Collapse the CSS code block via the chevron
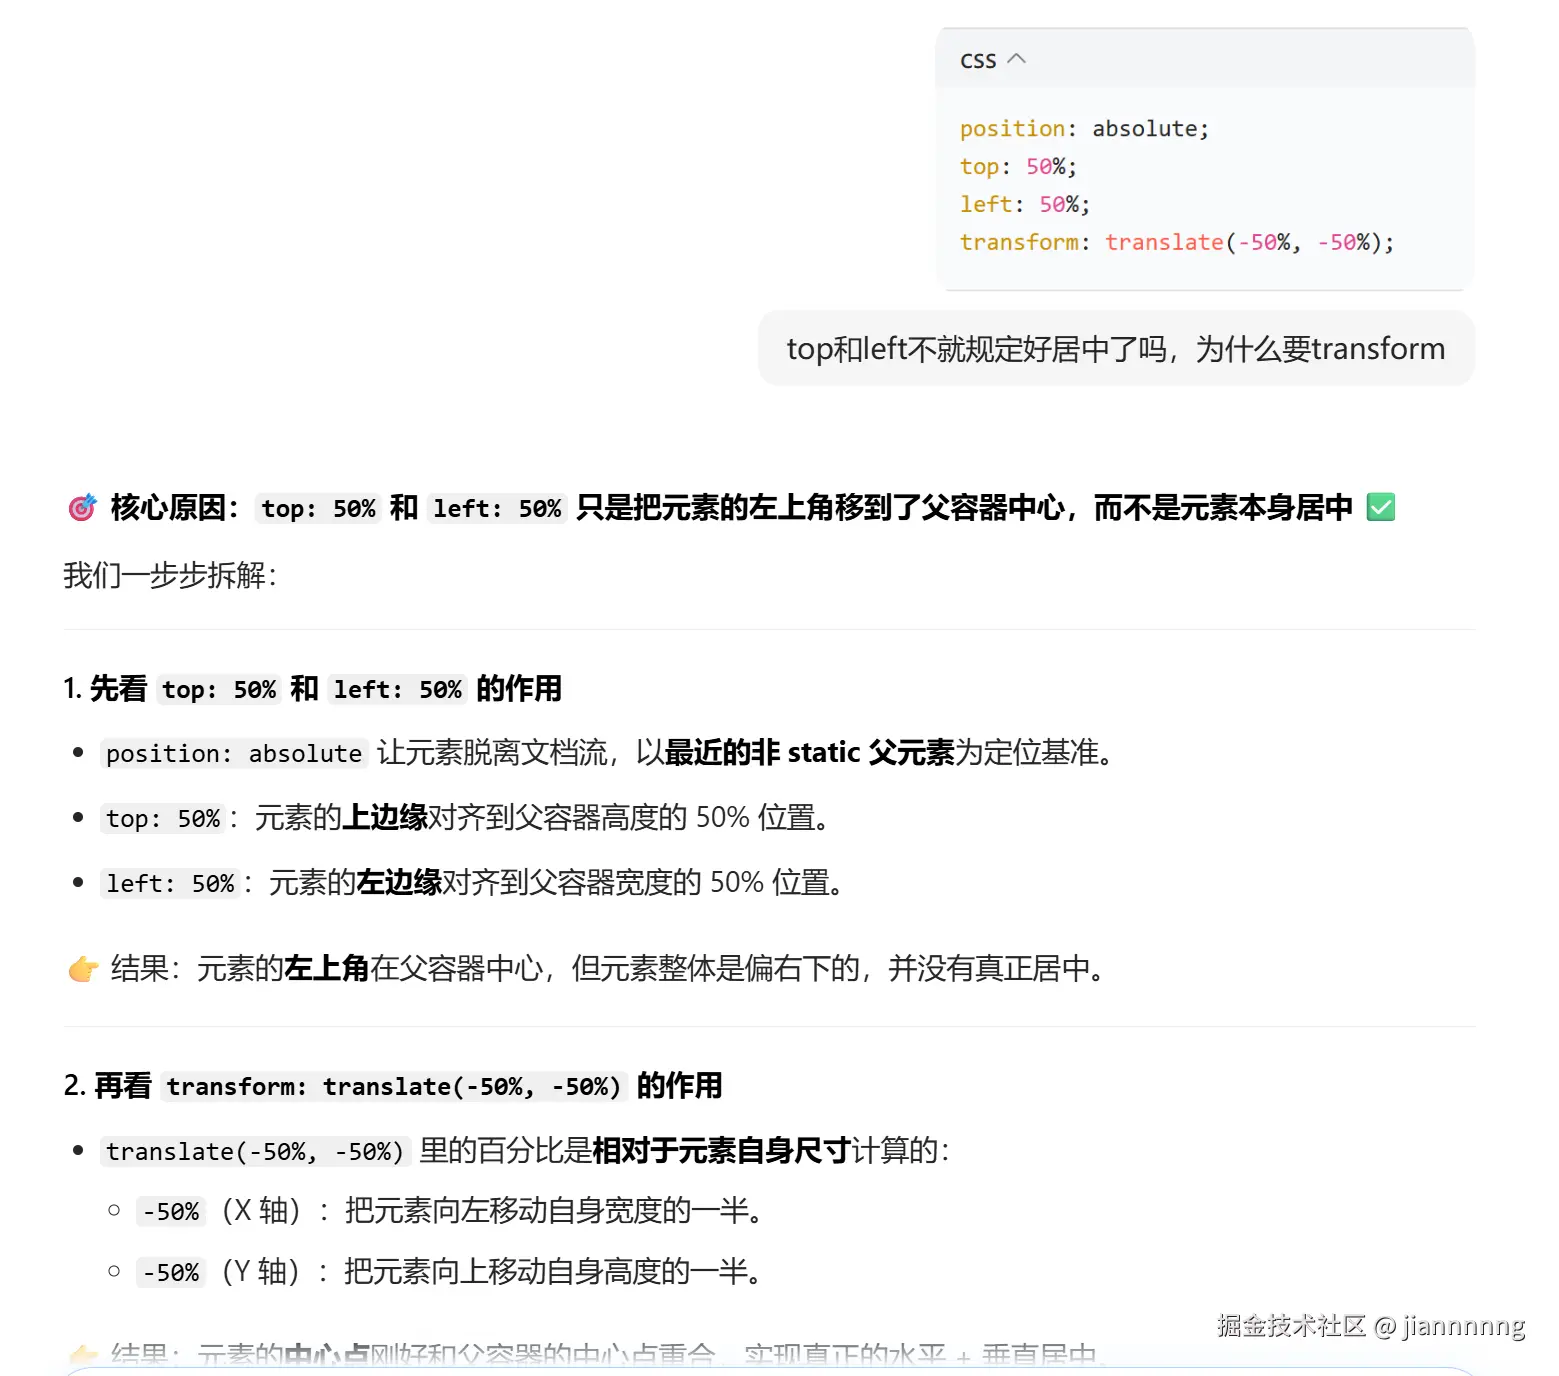Image resolution: width=1559 pixels, height=1376 pixels. click(1018, 59)
